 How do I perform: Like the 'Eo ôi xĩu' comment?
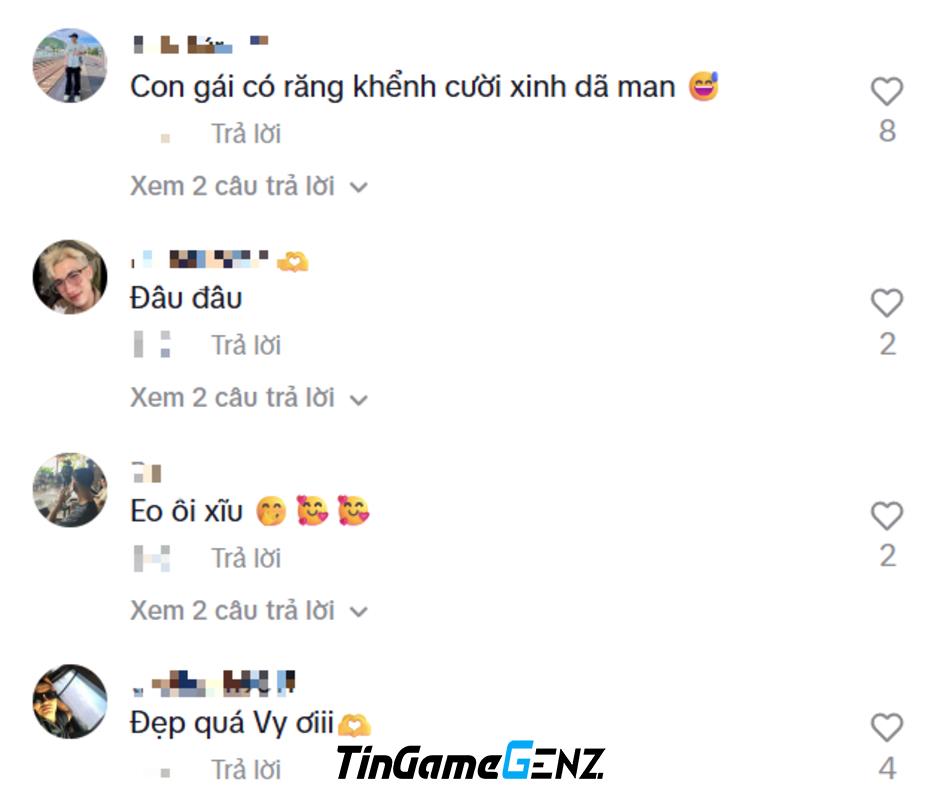click(x=887, y=516)
